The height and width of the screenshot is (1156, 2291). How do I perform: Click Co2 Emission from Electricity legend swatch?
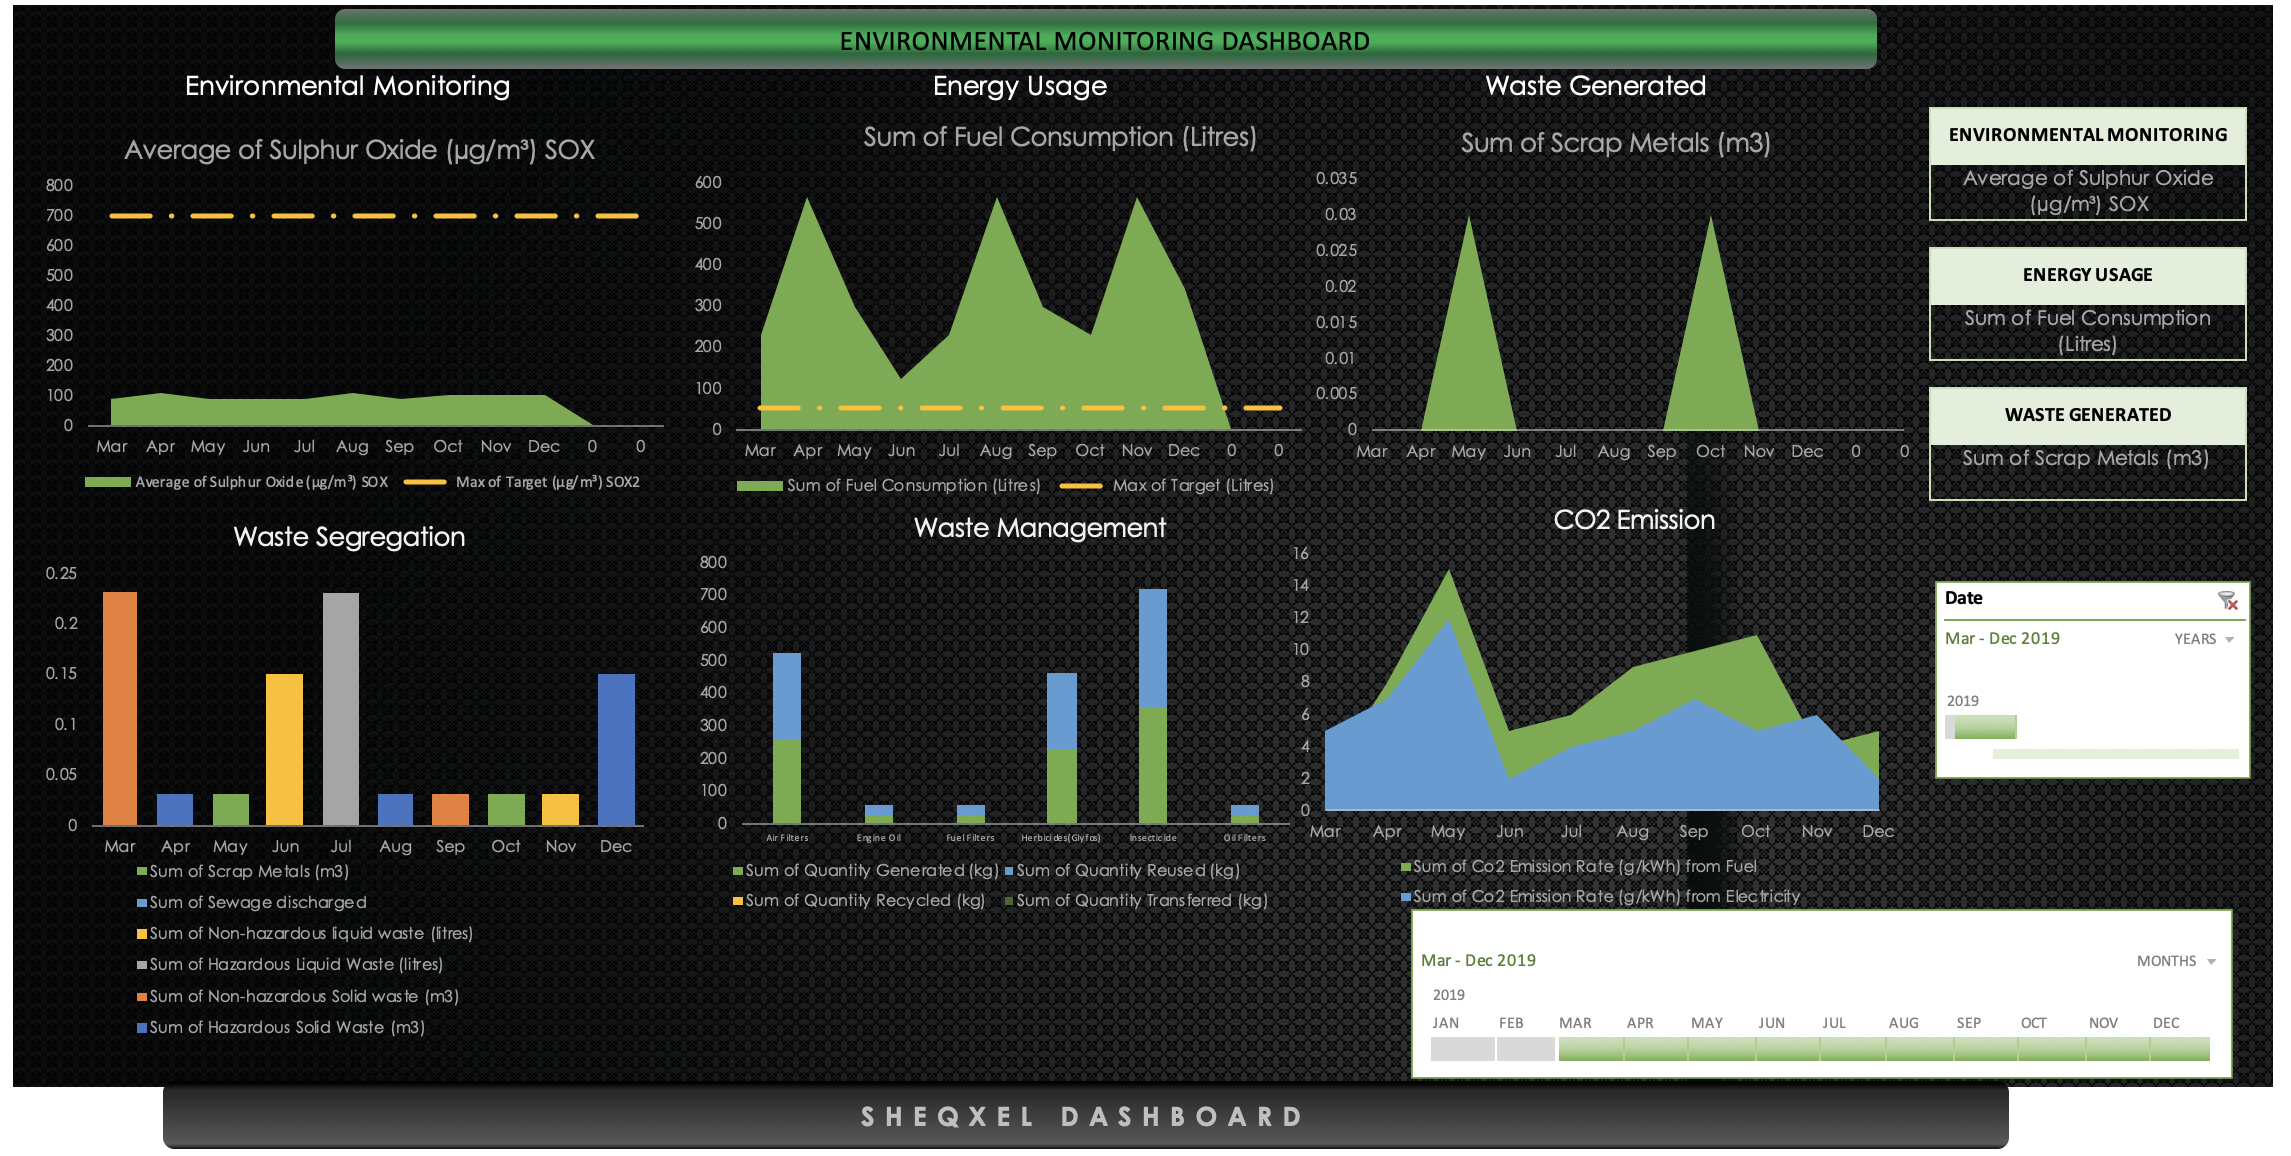1406,897
